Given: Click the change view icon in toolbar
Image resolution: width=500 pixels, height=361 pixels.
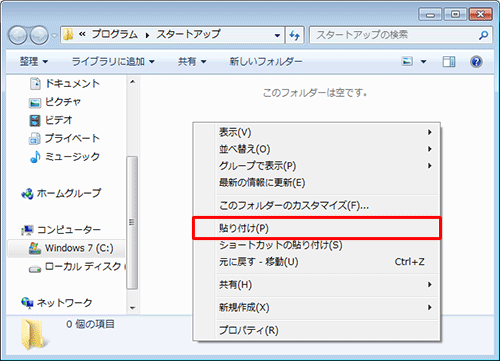Looking at the screenshot, I should (x=407, y=61).
